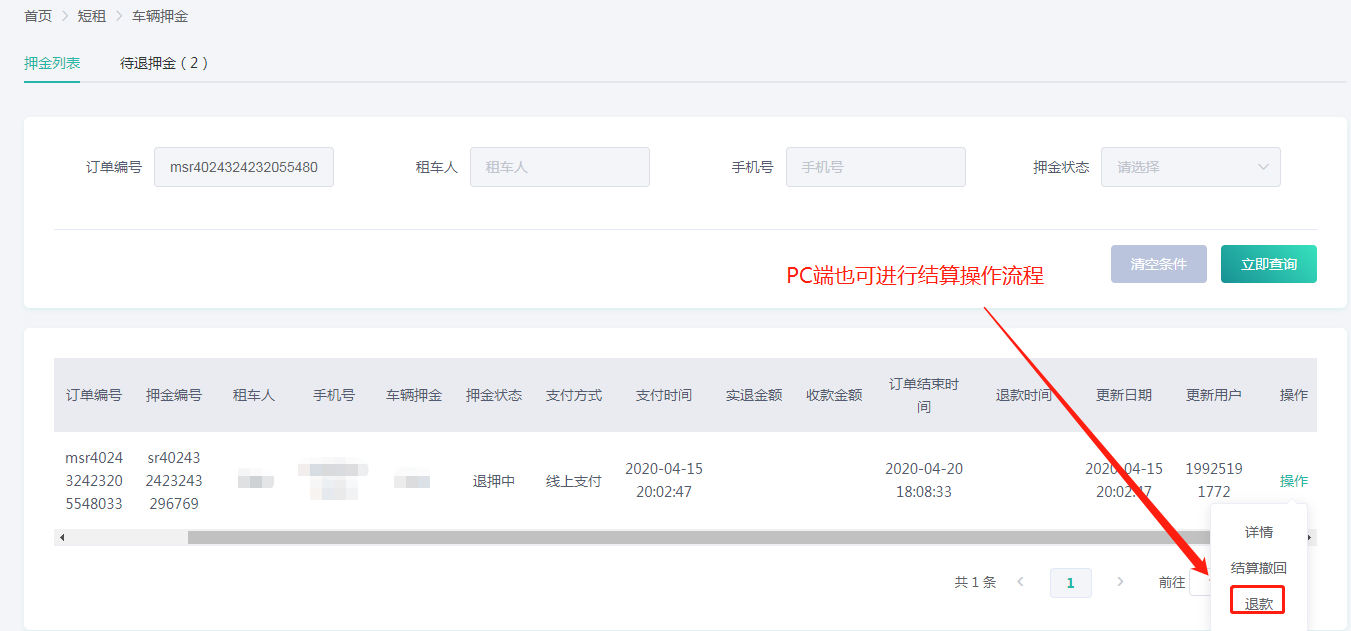
Task: Choose 结算撤回 in the action menu
Action: [x=1258, y=568]
